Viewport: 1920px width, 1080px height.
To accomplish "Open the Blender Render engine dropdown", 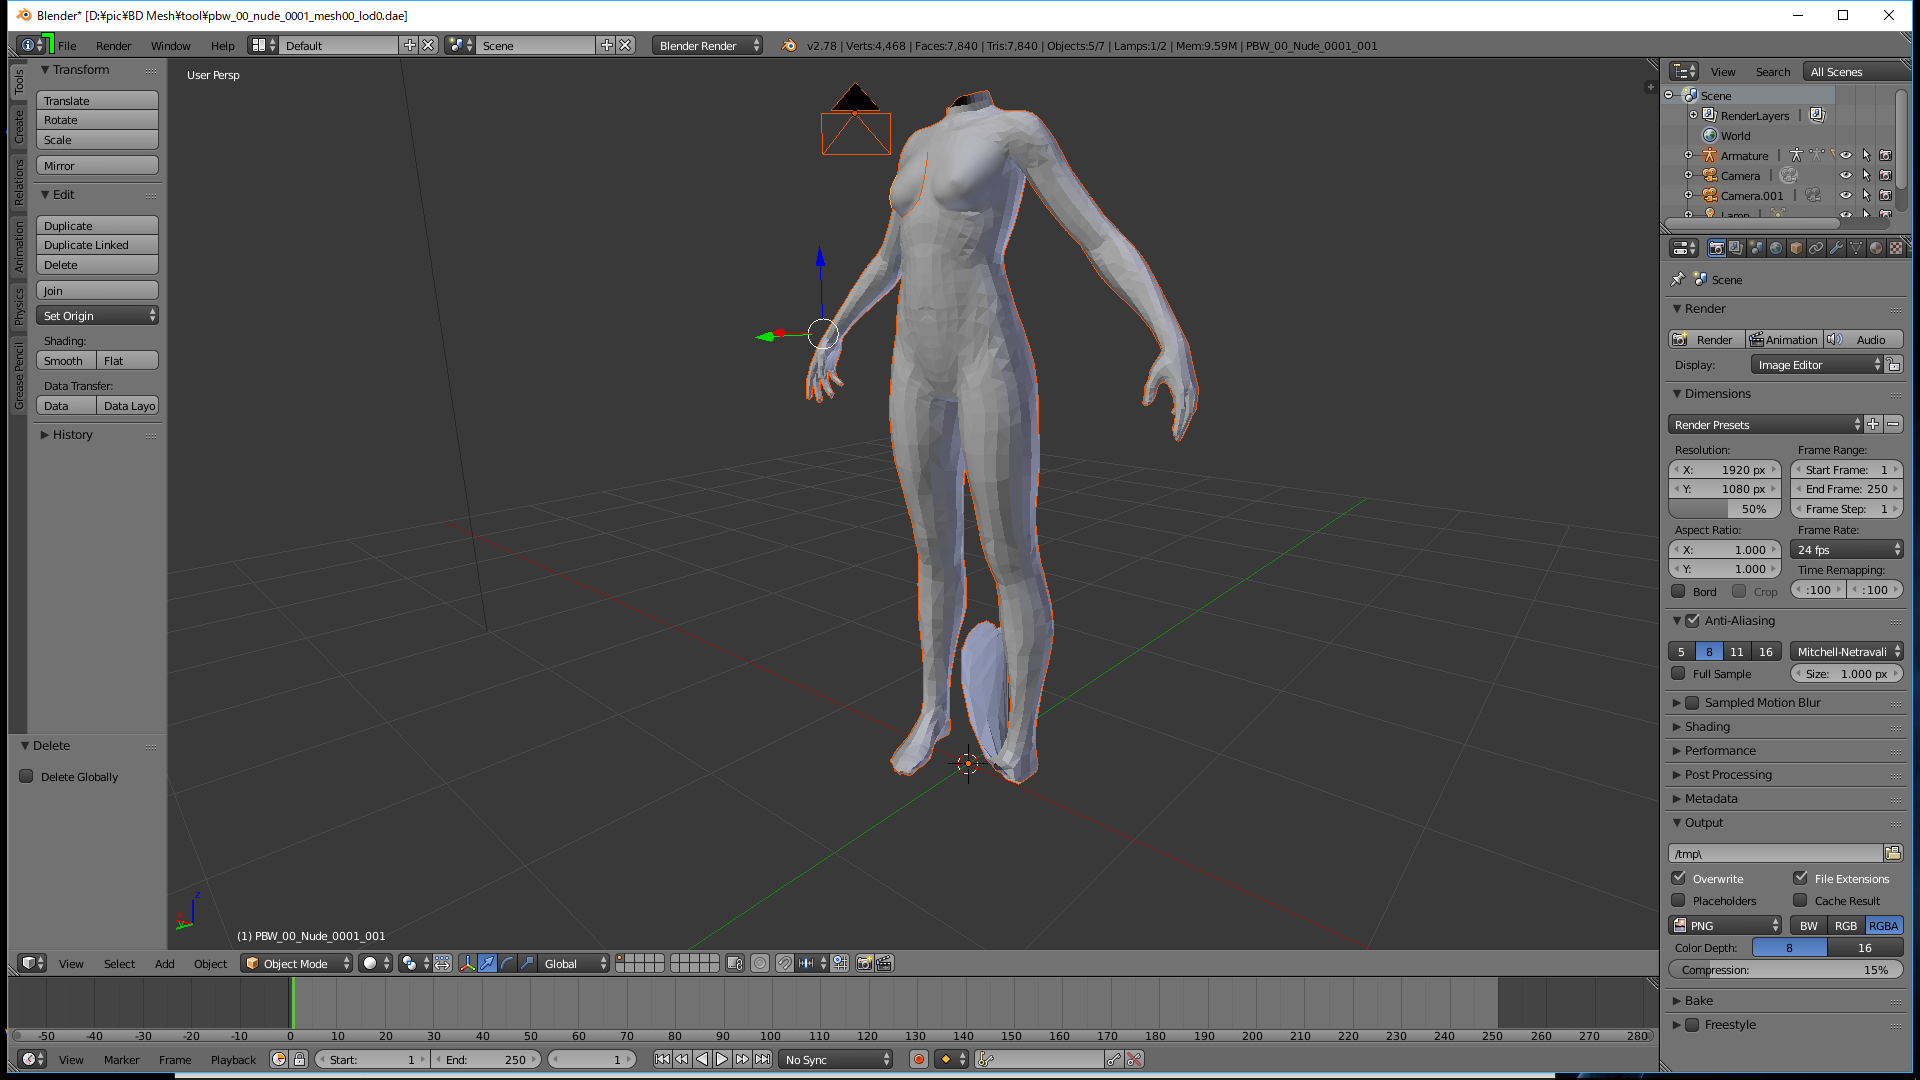I will [x=707, y=45].
